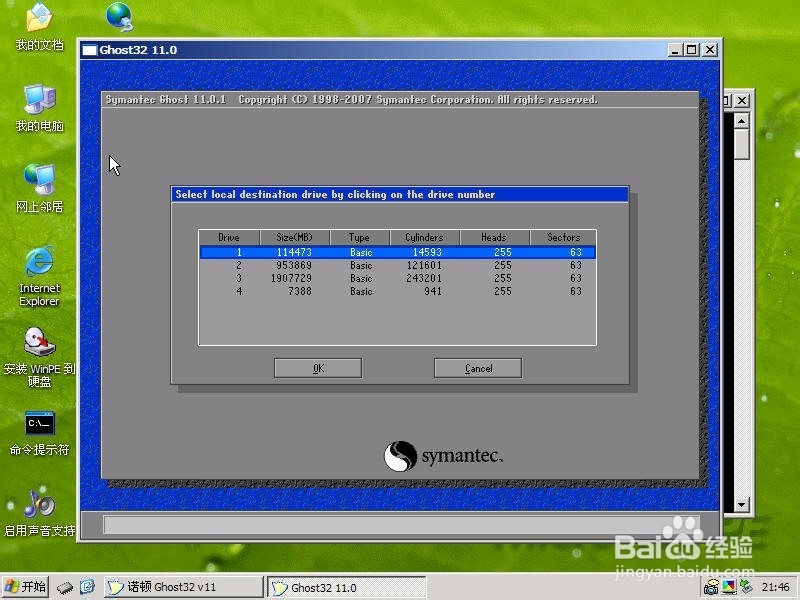Select drive 1 row with 114473 MB
The image size is (800, 600).
[397, 252]
